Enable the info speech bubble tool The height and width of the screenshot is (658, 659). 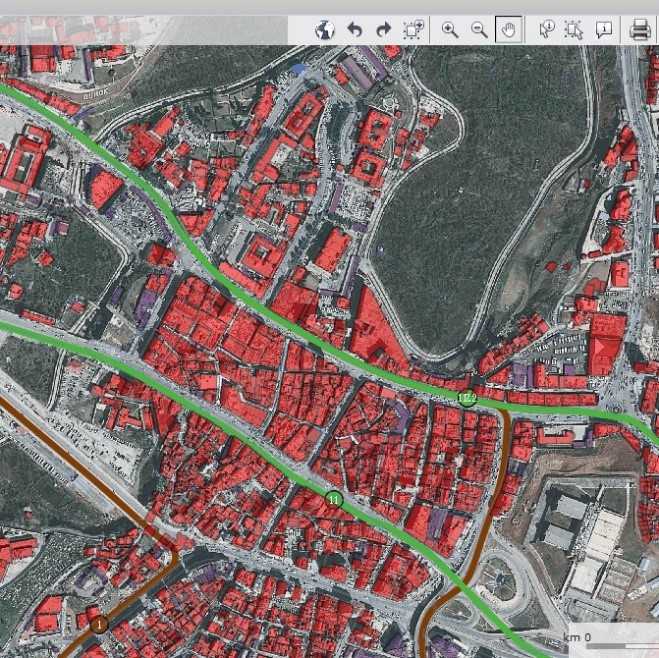603,30
